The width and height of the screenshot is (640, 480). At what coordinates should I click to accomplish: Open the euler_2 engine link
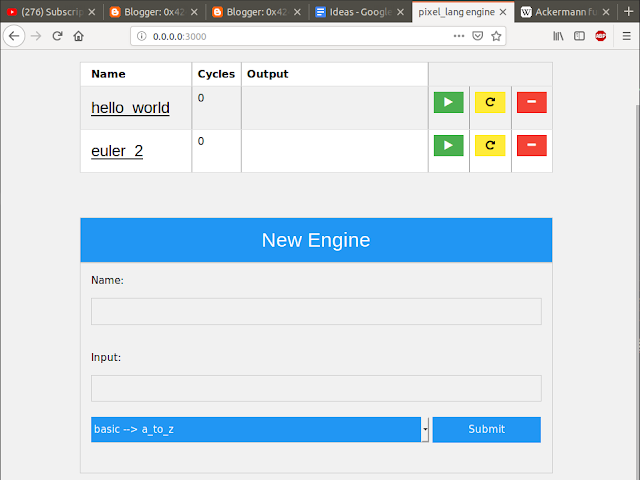117,151
